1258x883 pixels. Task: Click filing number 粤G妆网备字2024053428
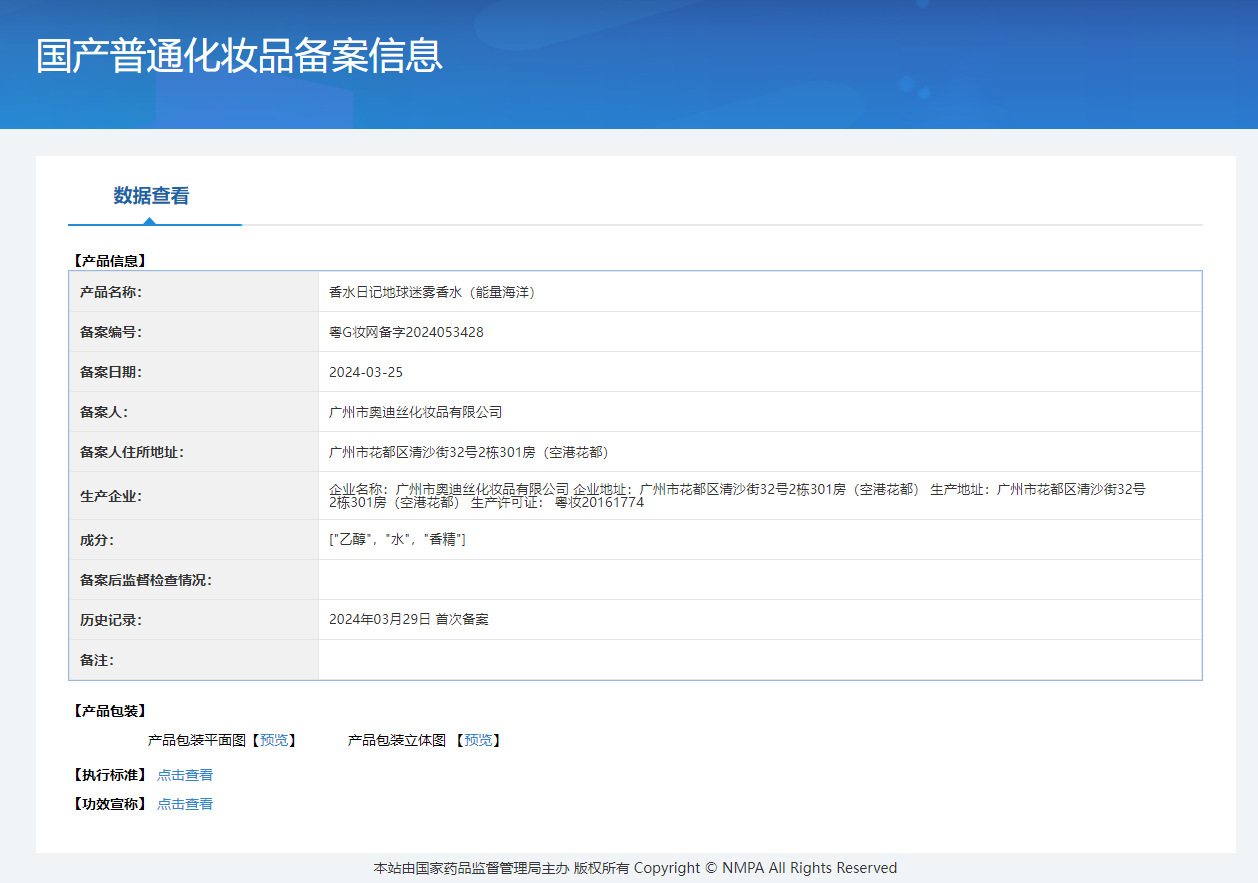[x=406, y=332]
